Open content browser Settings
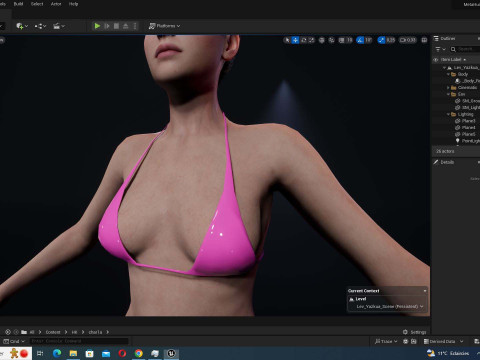Viewport: 480px width, 360px height. pos(414,332)
